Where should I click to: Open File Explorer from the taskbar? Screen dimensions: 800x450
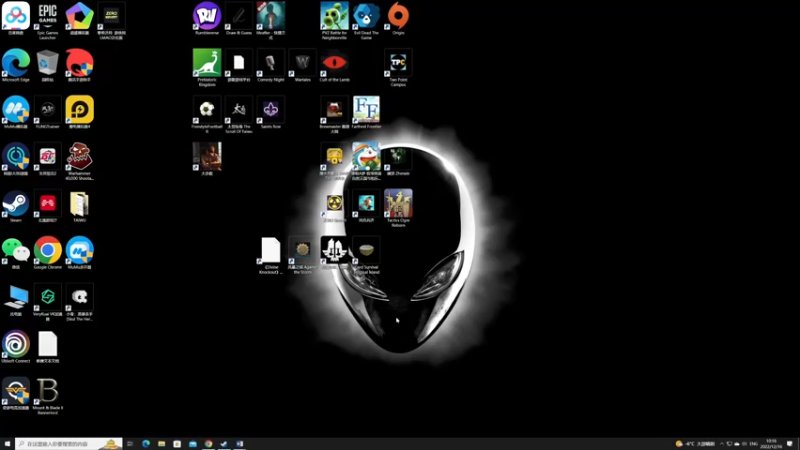pos(161,444)
